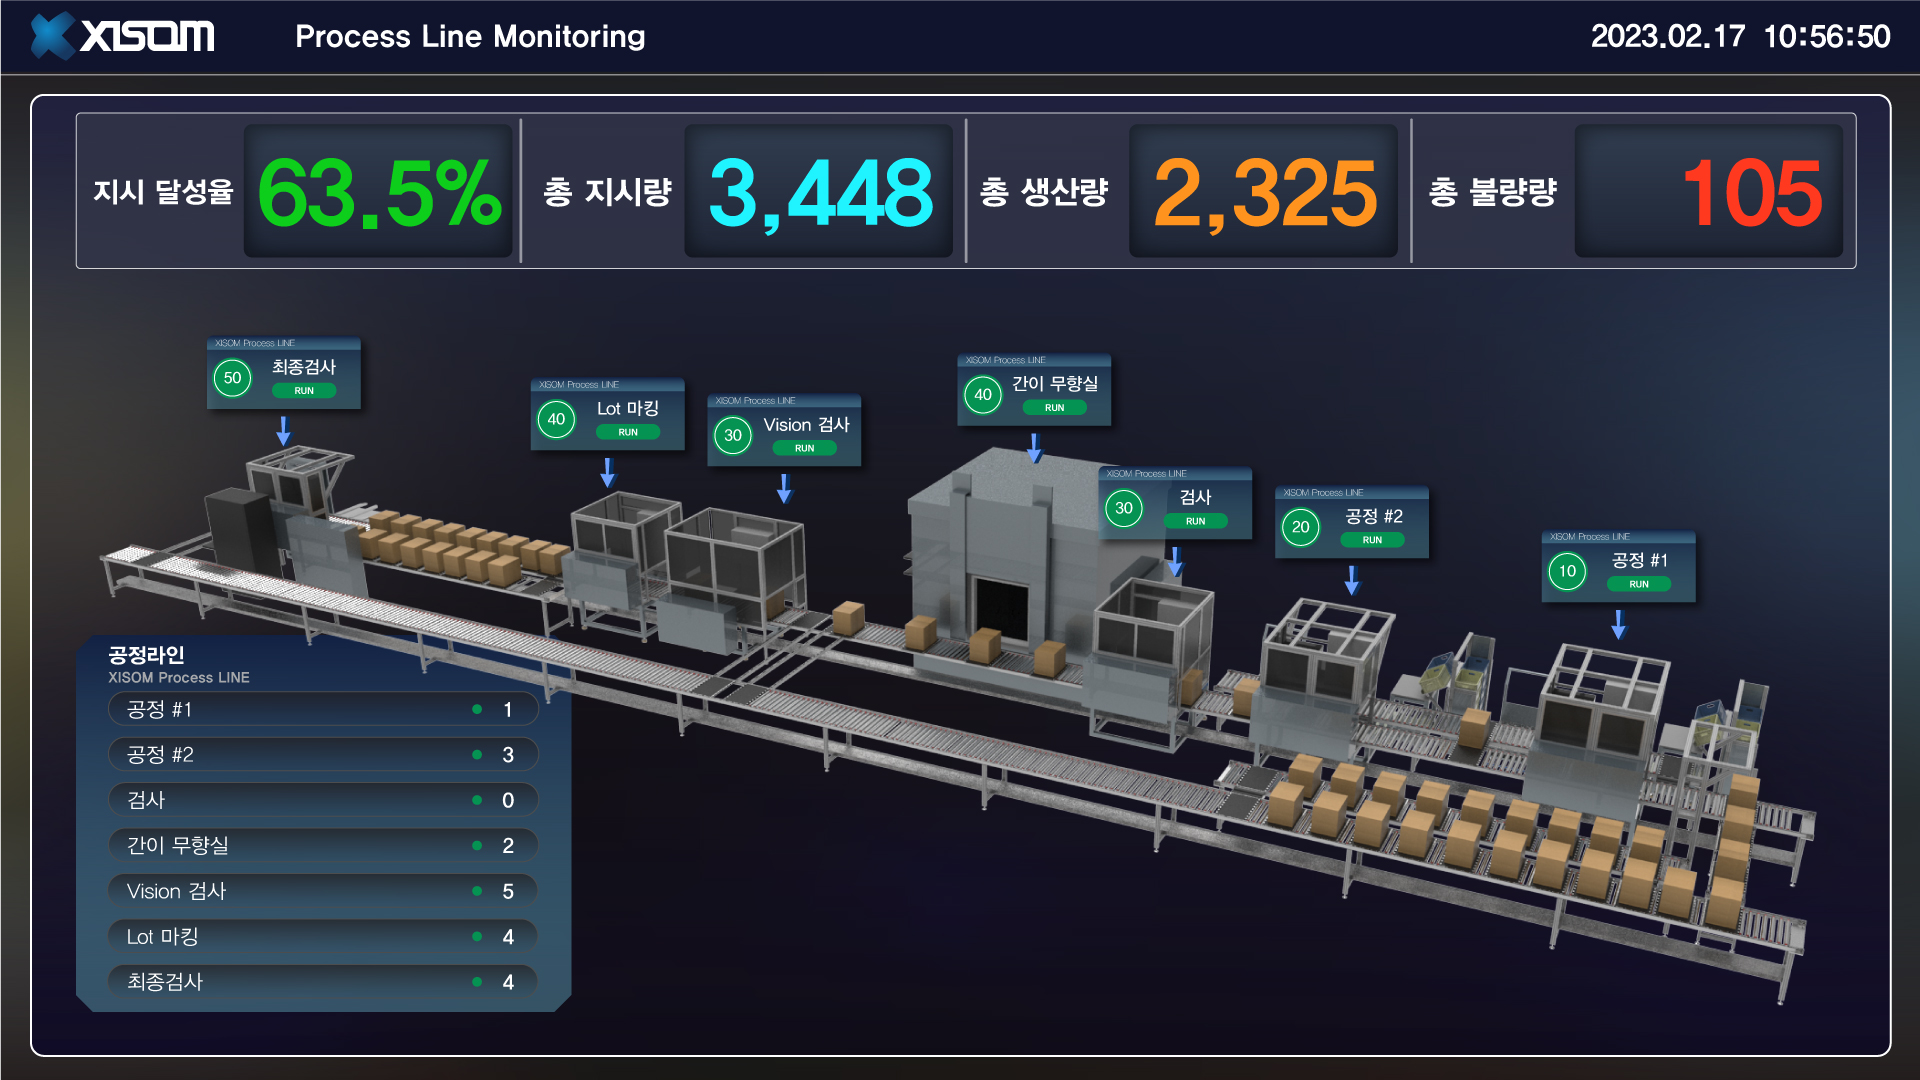Click the date and time display

(1740, 37)
